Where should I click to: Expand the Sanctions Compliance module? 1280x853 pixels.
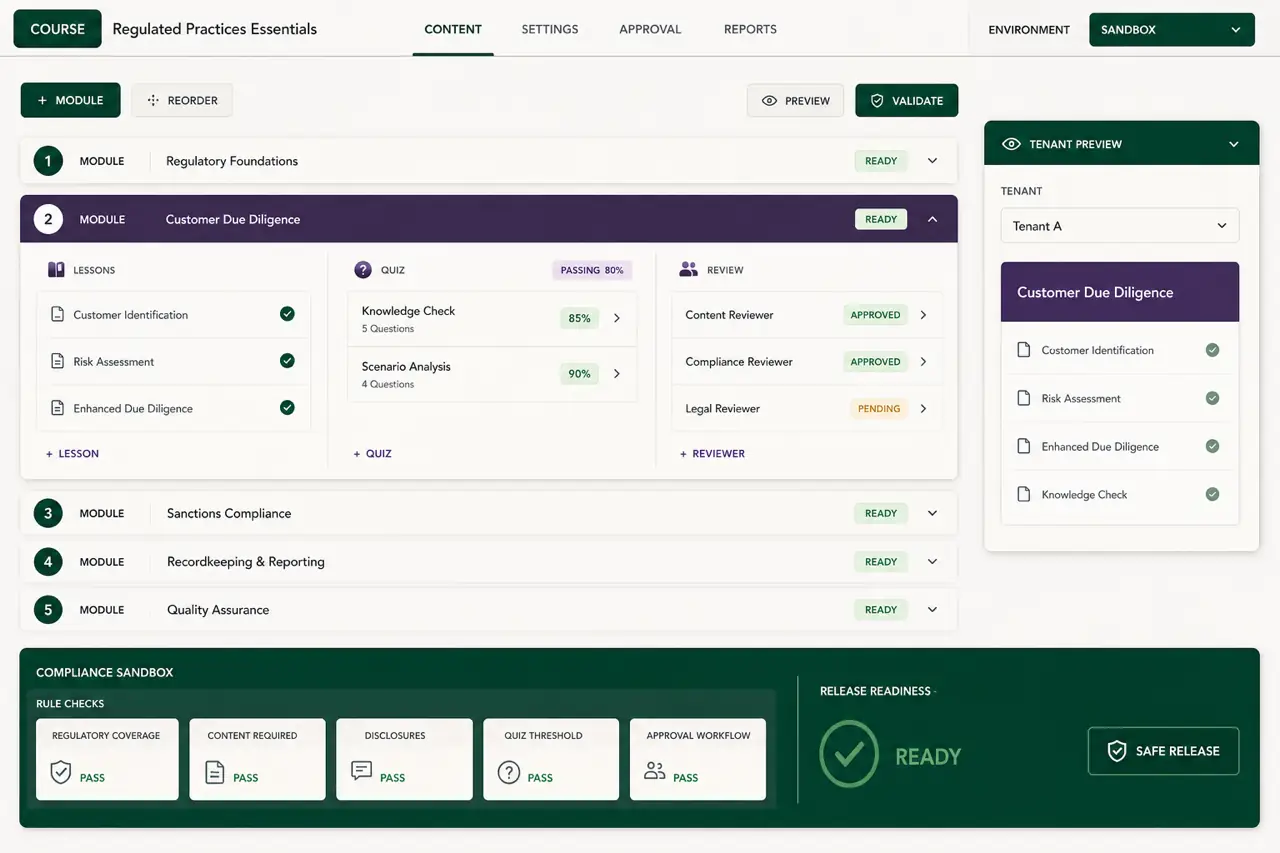[932, 513]
